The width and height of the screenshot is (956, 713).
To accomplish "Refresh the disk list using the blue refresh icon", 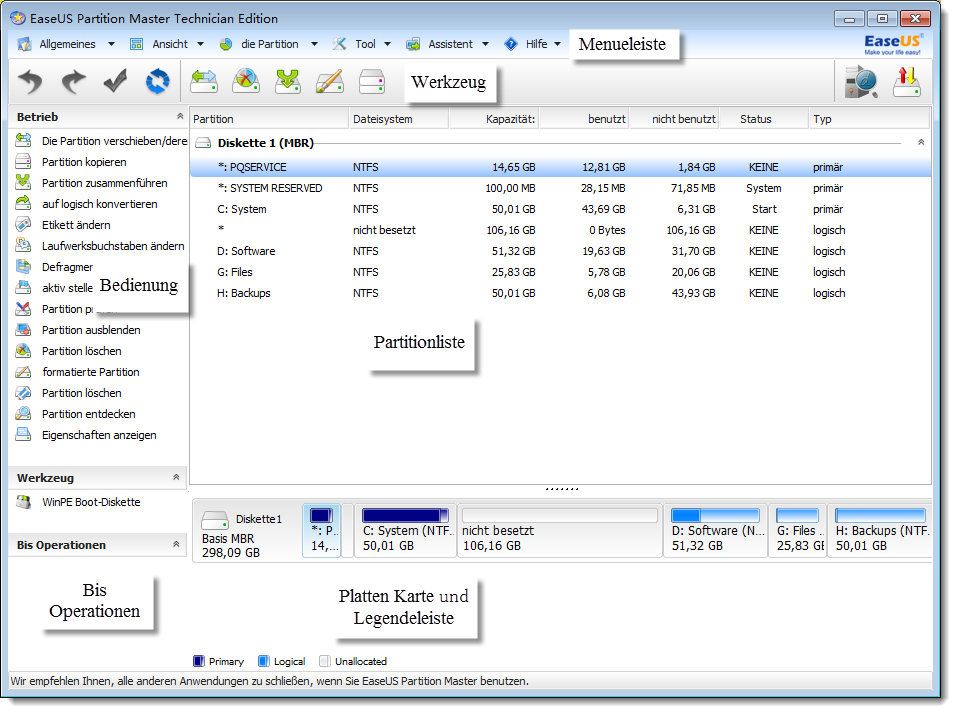I will click(158, 82).
